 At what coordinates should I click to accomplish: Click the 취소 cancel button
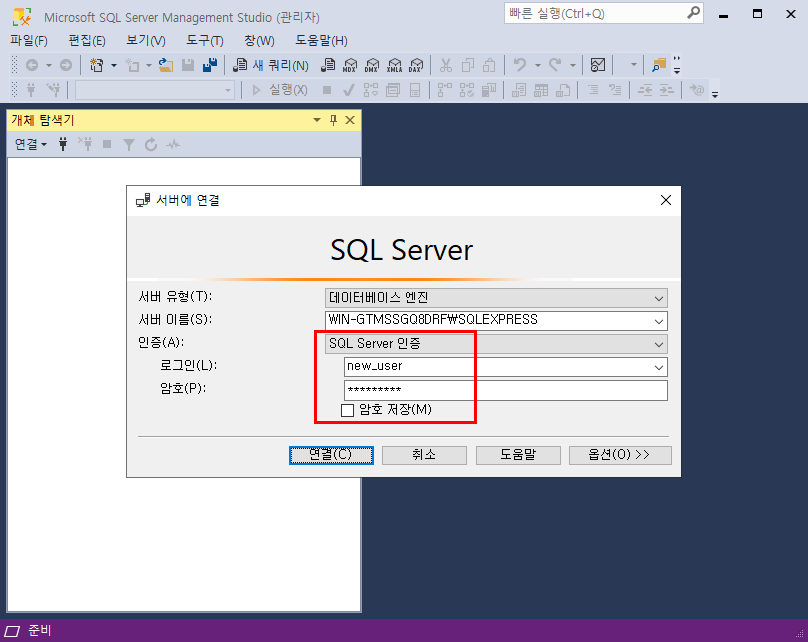[424, 455]
